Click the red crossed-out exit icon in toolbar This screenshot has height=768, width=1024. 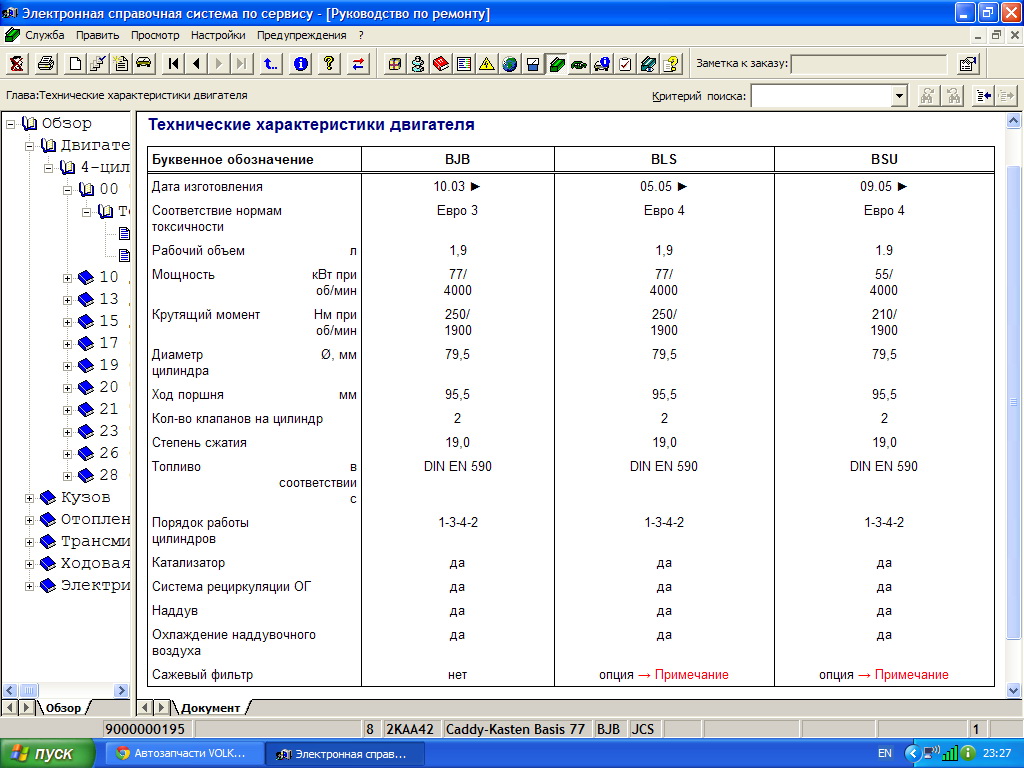click(x=17, y=63)
